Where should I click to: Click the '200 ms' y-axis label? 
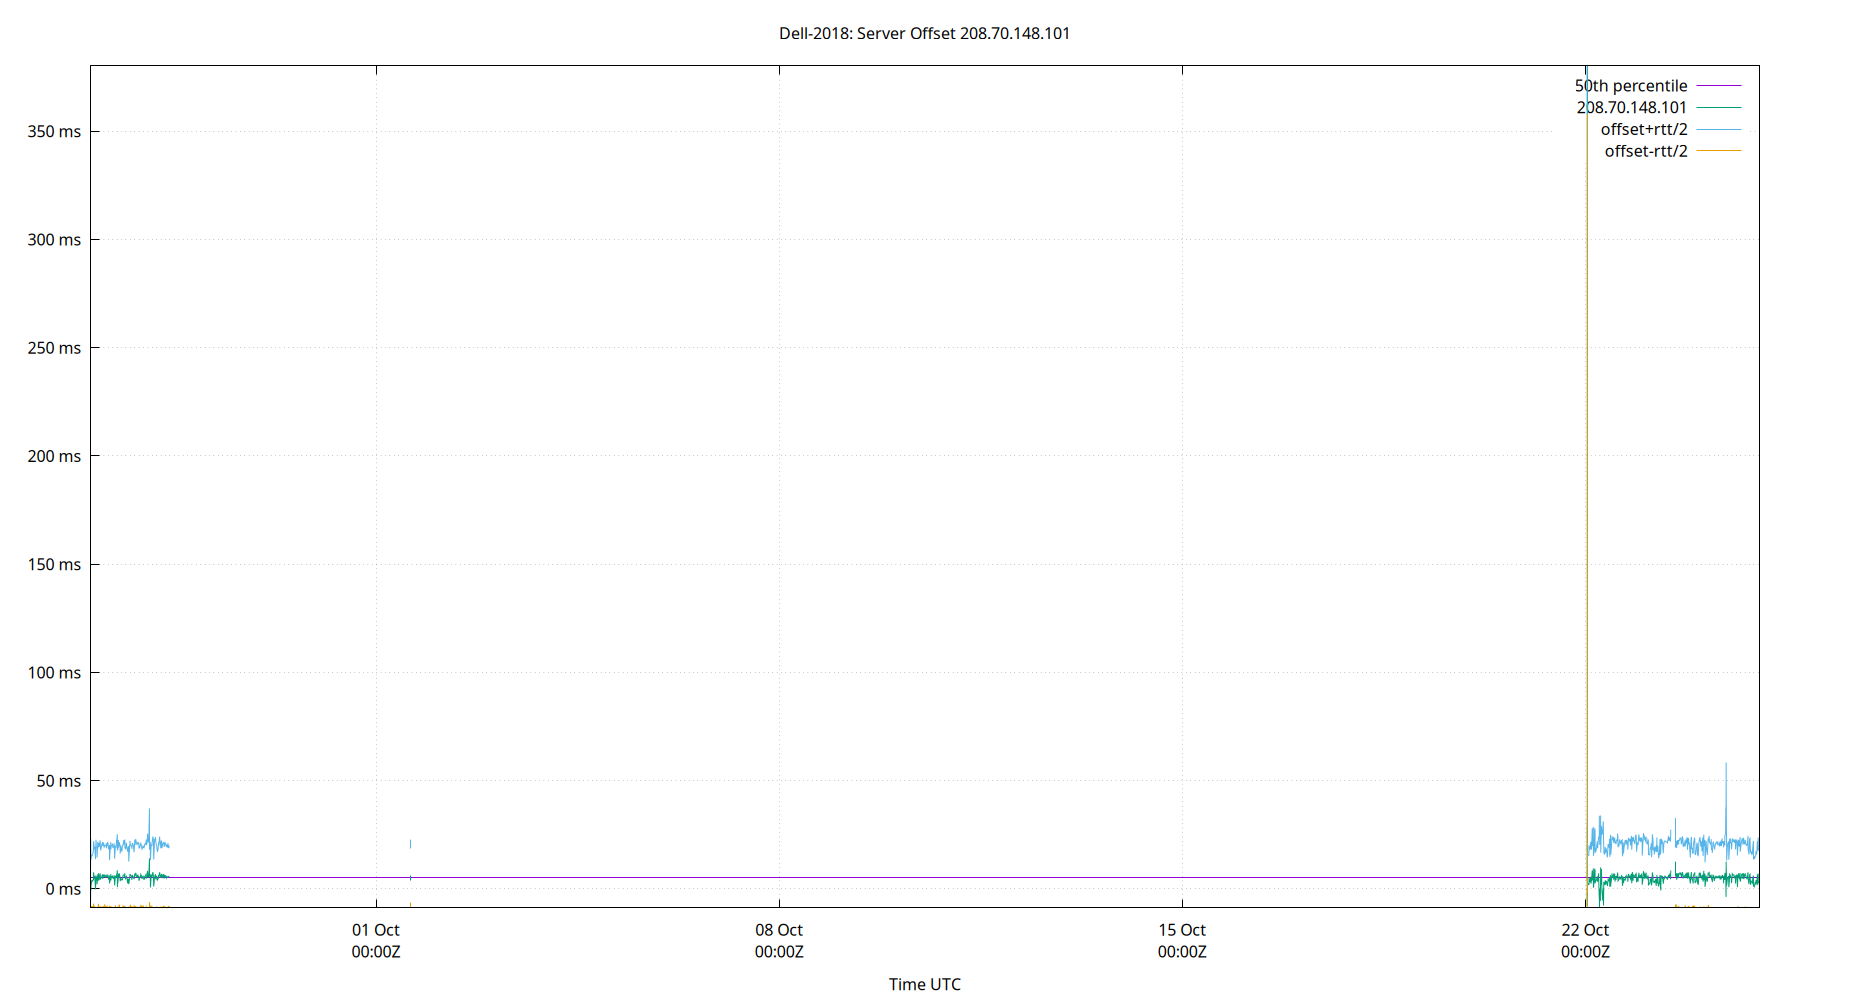pos(54,456)
